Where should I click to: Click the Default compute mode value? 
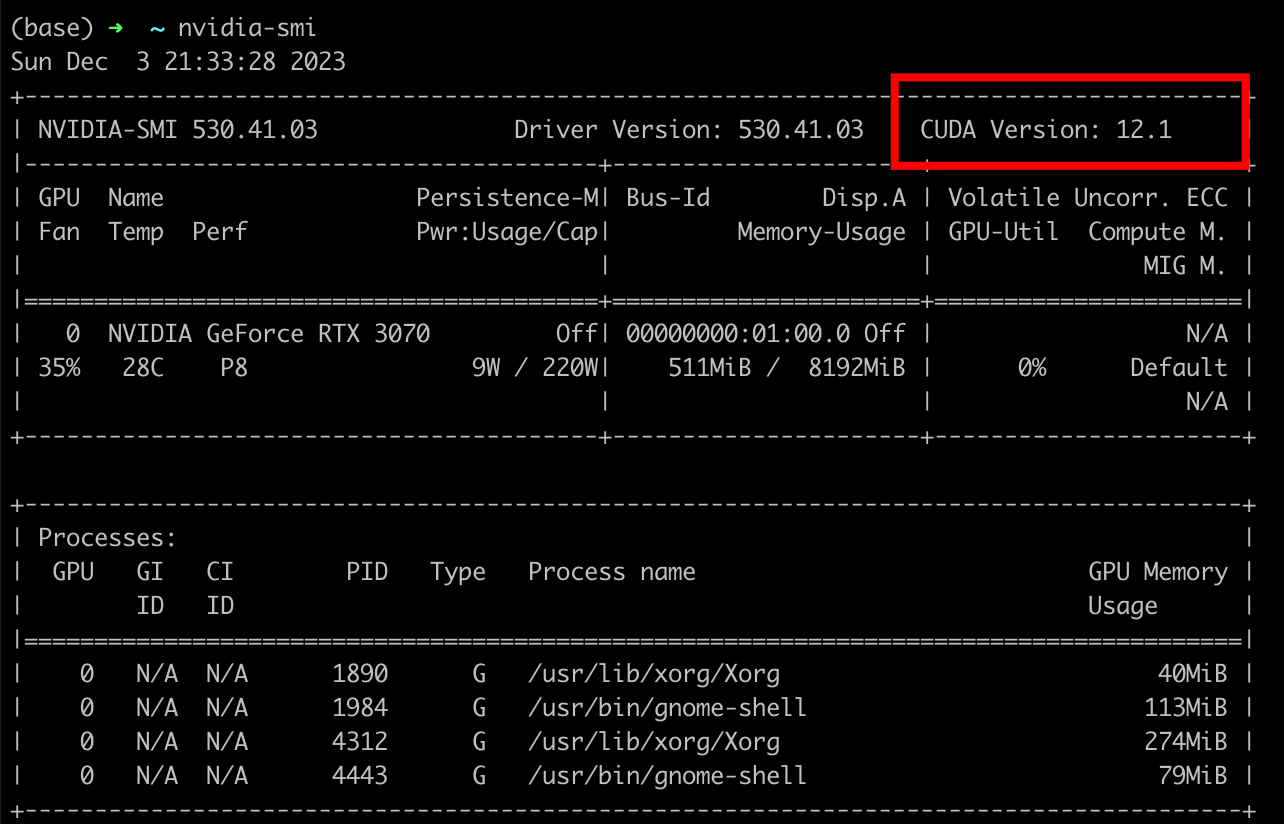1178,368
